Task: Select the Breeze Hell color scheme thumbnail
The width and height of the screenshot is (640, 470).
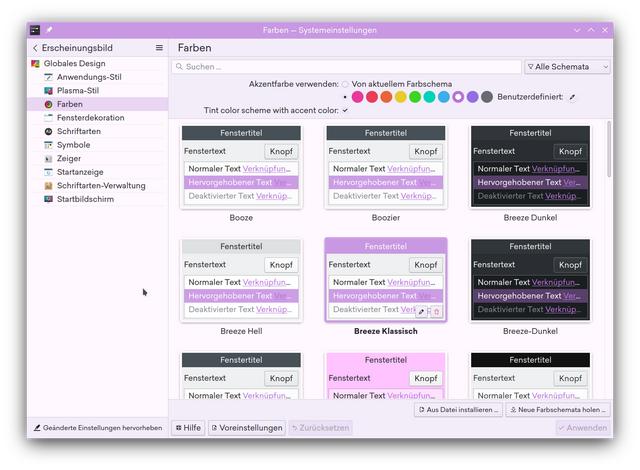Action: click(x=241, y=280)
